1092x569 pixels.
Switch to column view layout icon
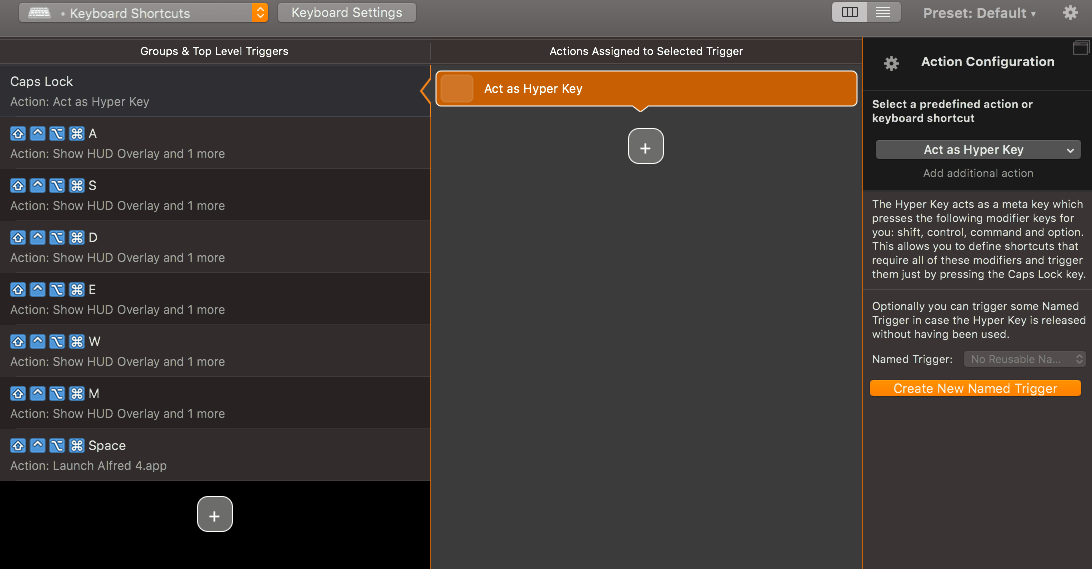click(x=850, y=13)
